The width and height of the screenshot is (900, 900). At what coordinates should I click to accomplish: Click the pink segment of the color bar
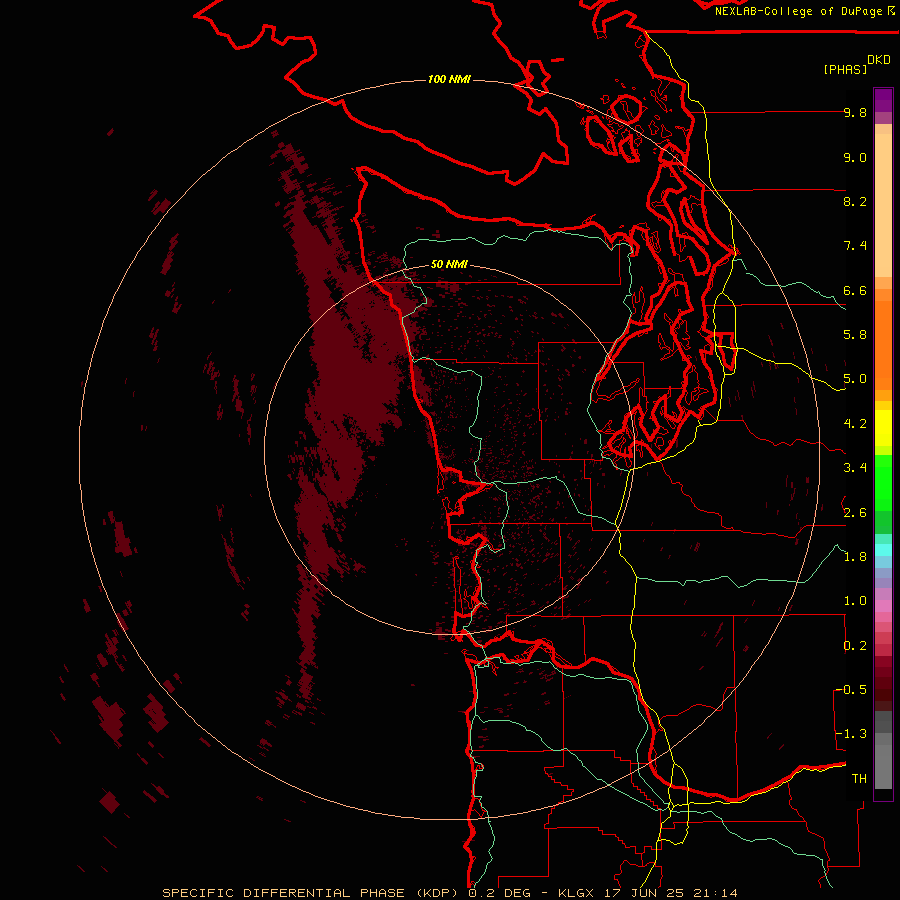pyautogui.click(x=883, y=606)
